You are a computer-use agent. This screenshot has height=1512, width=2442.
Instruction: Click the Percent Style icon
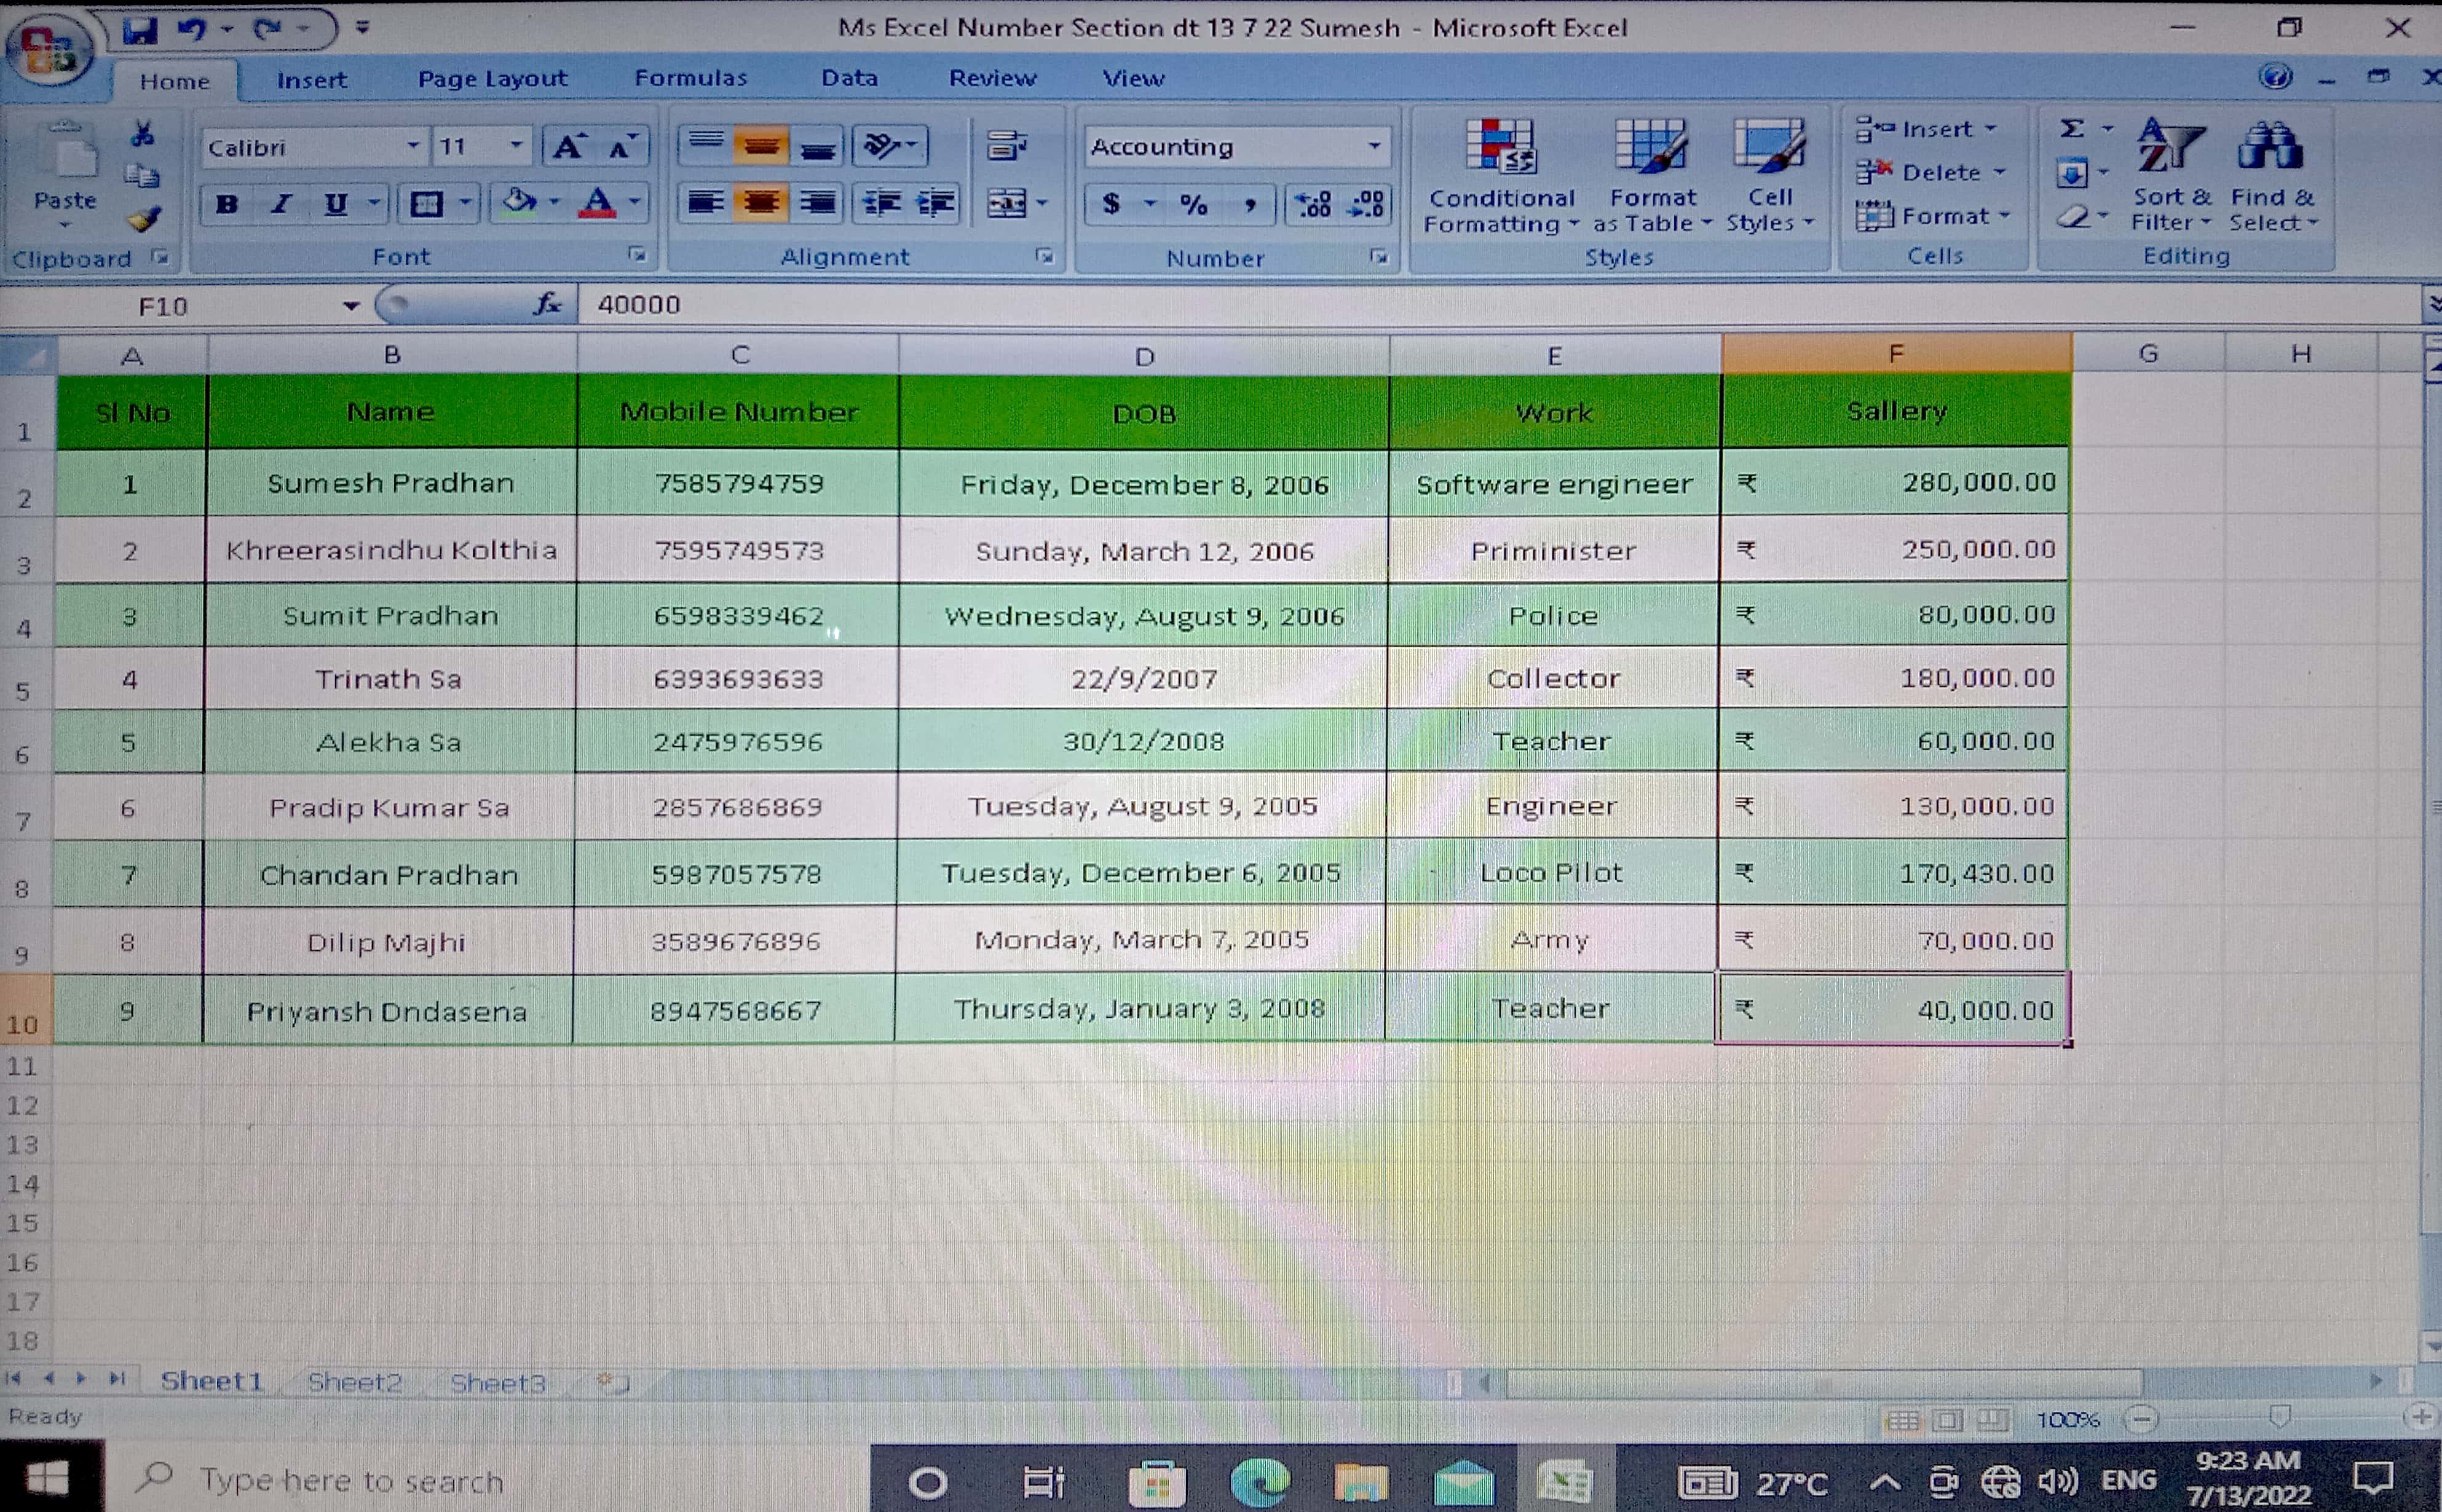(1193, 205)
